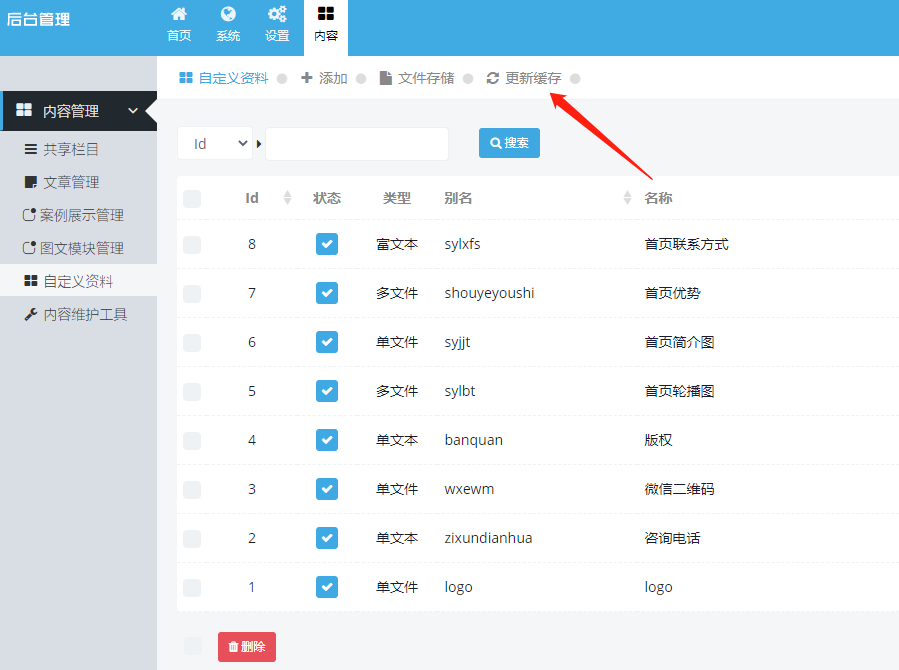This screenshot has width=899, height=670.
Task: Open 共享栏目 in the sidebar
Action: click(x=71, y=150)
